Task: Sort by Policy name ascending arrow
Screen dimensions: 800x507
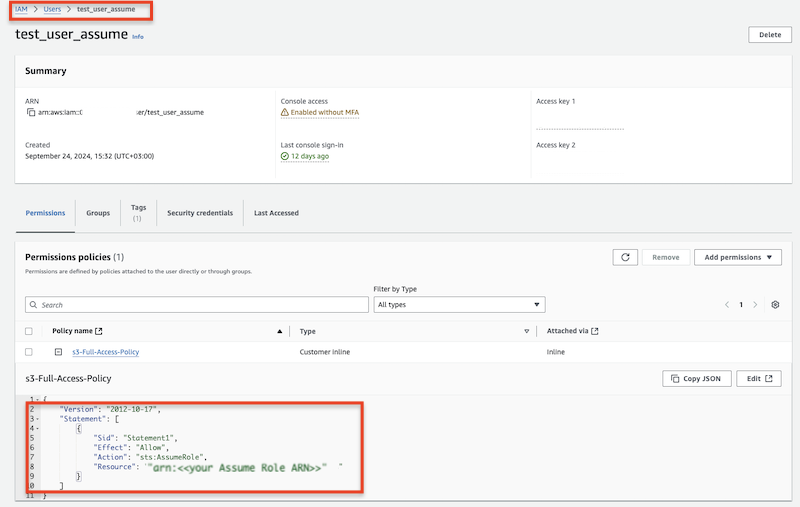Action: click(x=280, y=332)
